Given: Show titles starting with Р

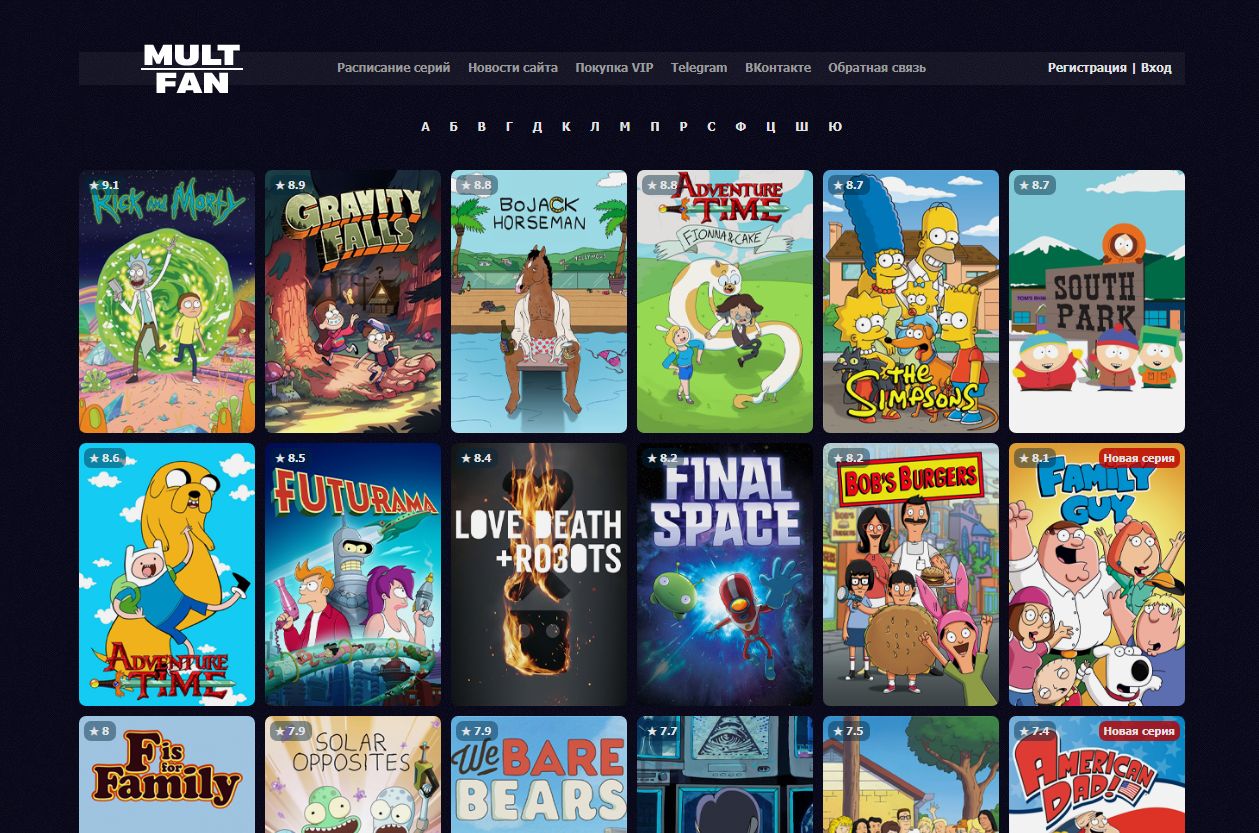Looking at the screenshot, I should 683,127.
